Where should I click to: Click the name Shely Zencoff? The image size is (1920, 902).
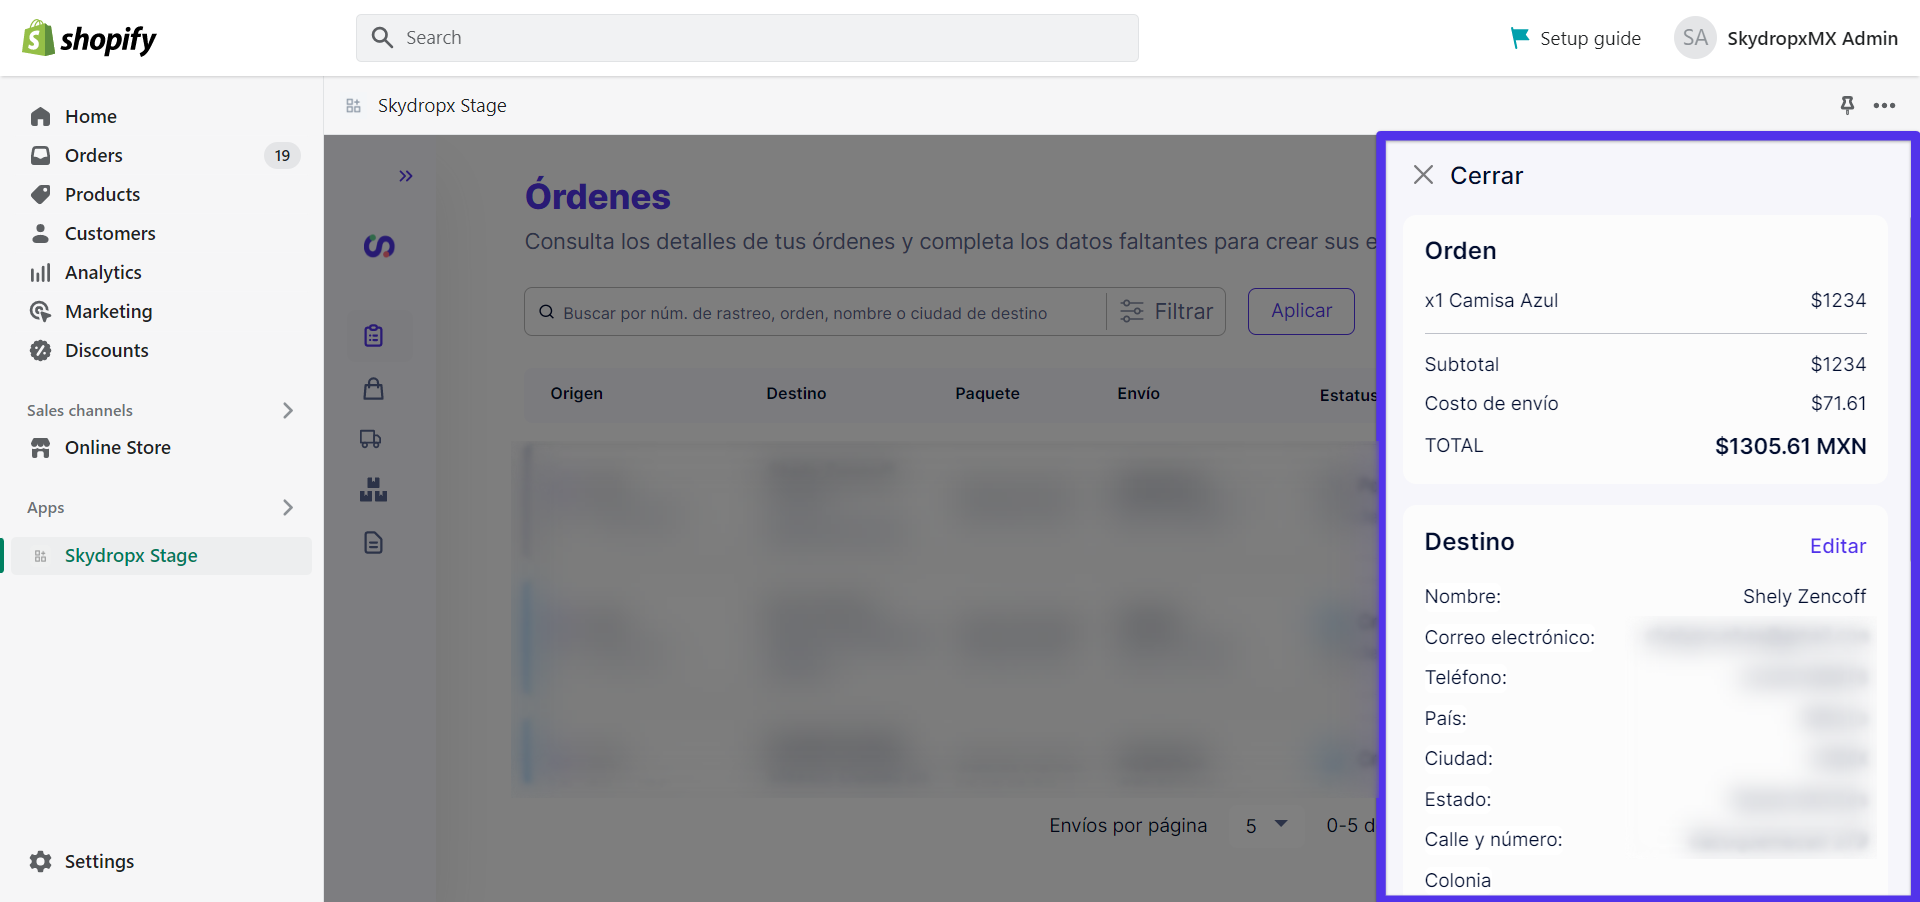pos(1804,596)
